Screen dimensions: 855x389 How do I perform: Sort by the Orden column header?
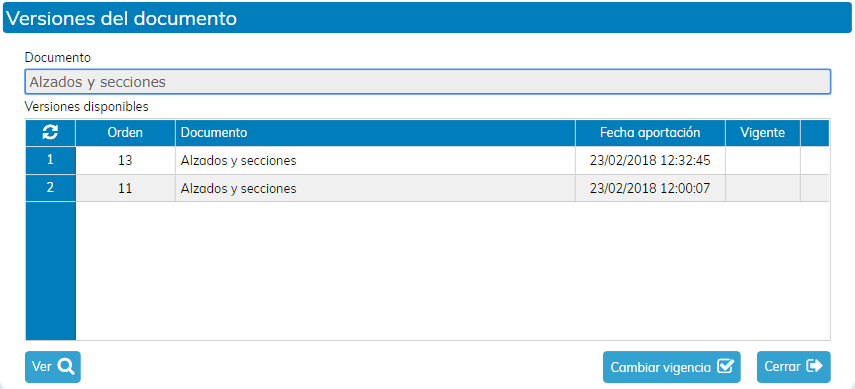tap(125, 133)
